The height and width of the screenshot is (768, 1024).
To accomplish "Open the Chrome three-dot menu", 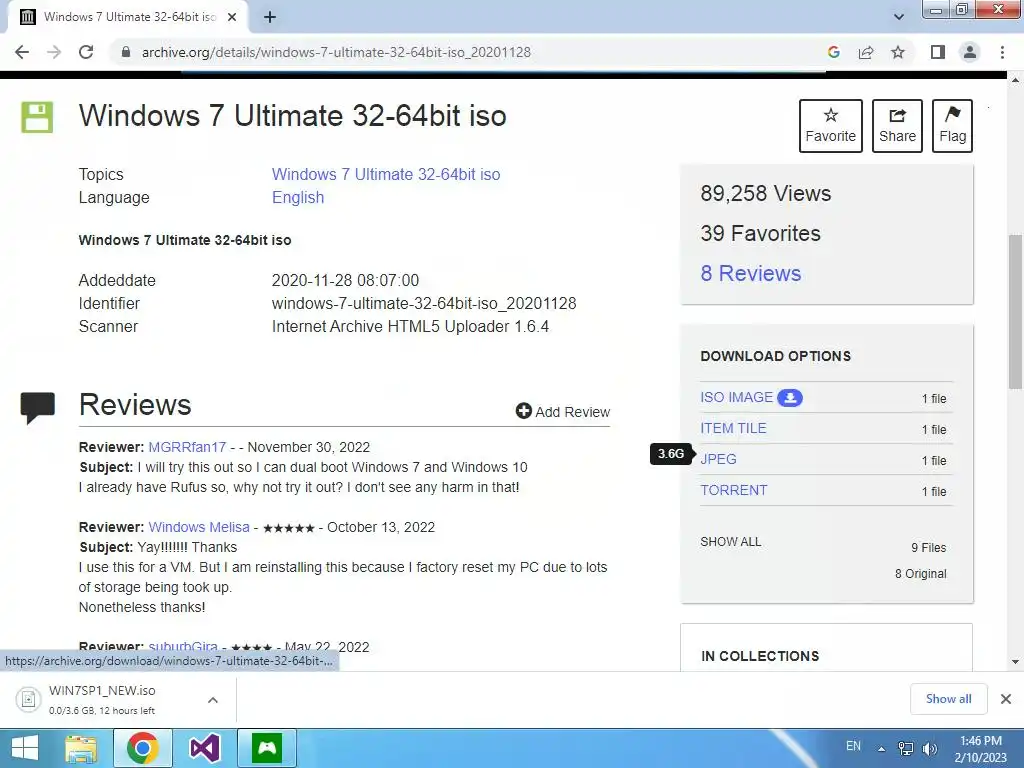I will [1002, 52].
